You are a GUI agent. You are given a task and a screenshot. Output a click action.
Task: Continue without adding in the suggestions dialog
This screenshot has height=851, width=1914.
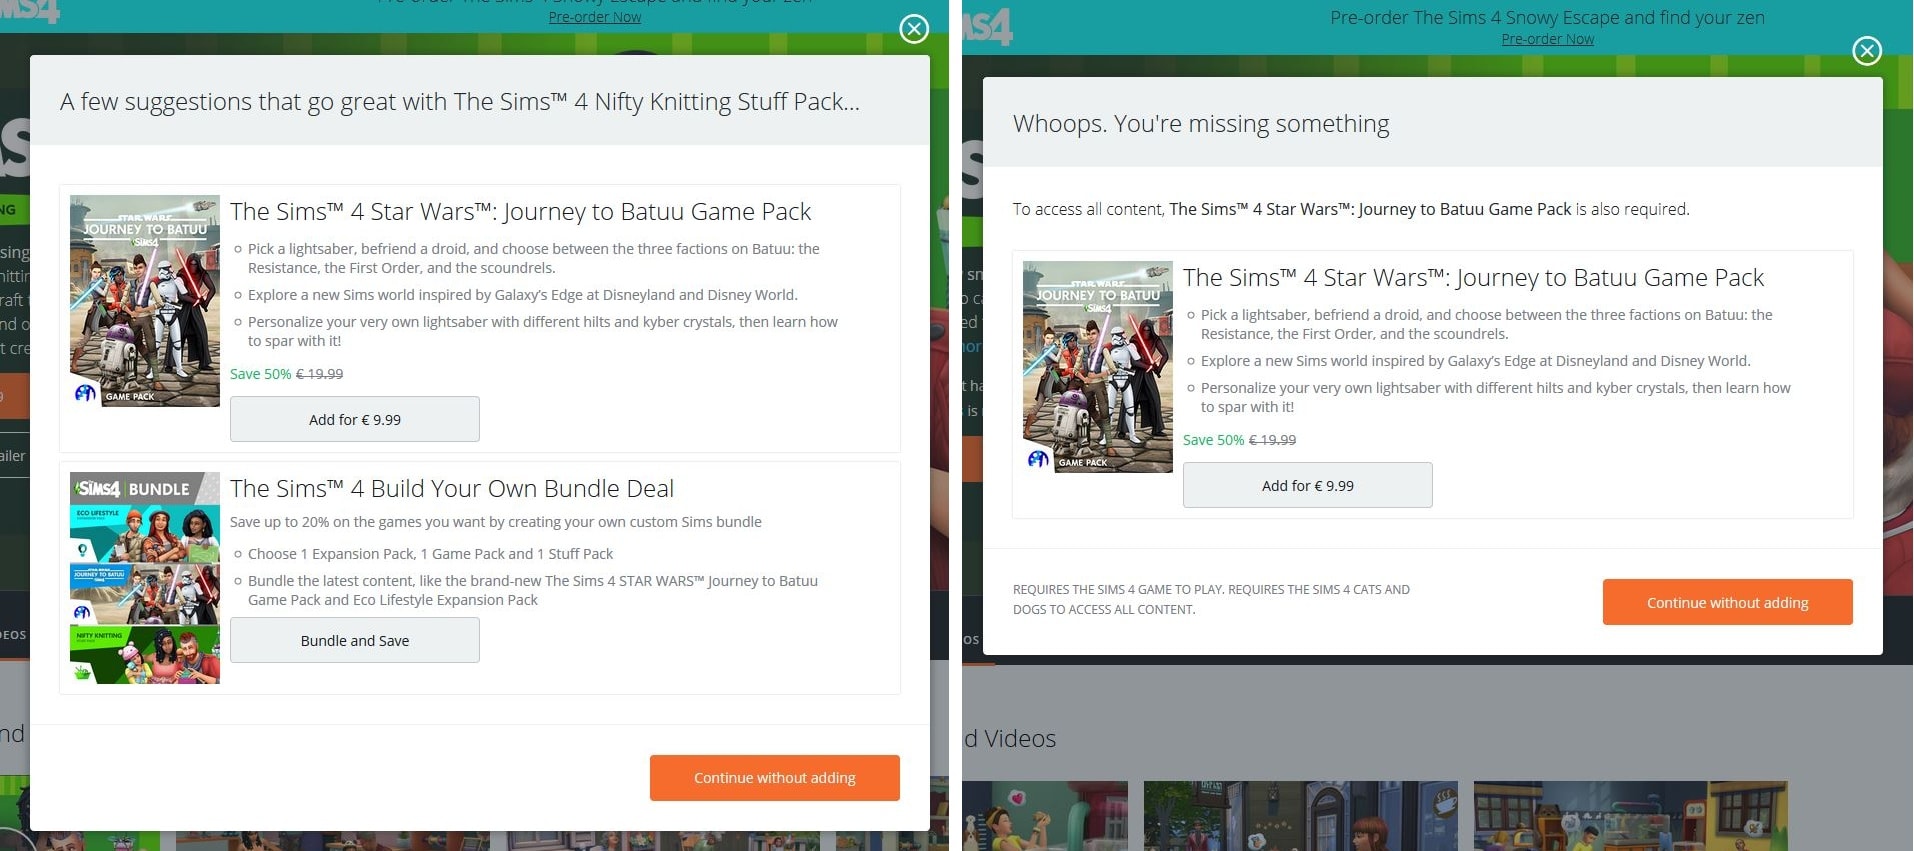[774, 778]
